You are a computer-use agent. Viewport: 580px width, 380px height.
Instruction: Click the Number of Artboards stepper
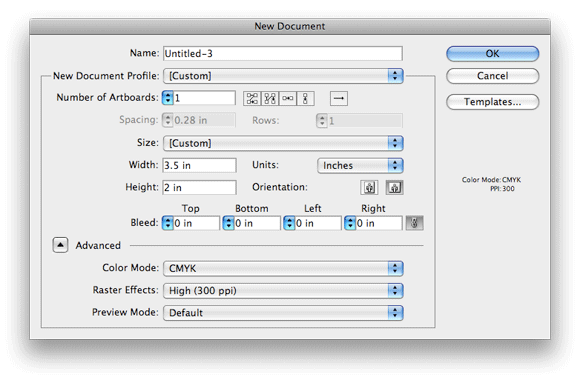168,98
